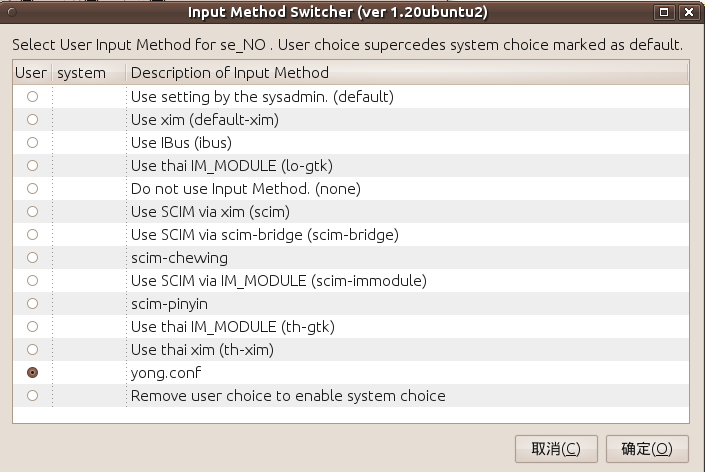The width and height of the screenshot is (705, 472).
Task: Confirm with the 确定(O) button
Action: point(647,449)
